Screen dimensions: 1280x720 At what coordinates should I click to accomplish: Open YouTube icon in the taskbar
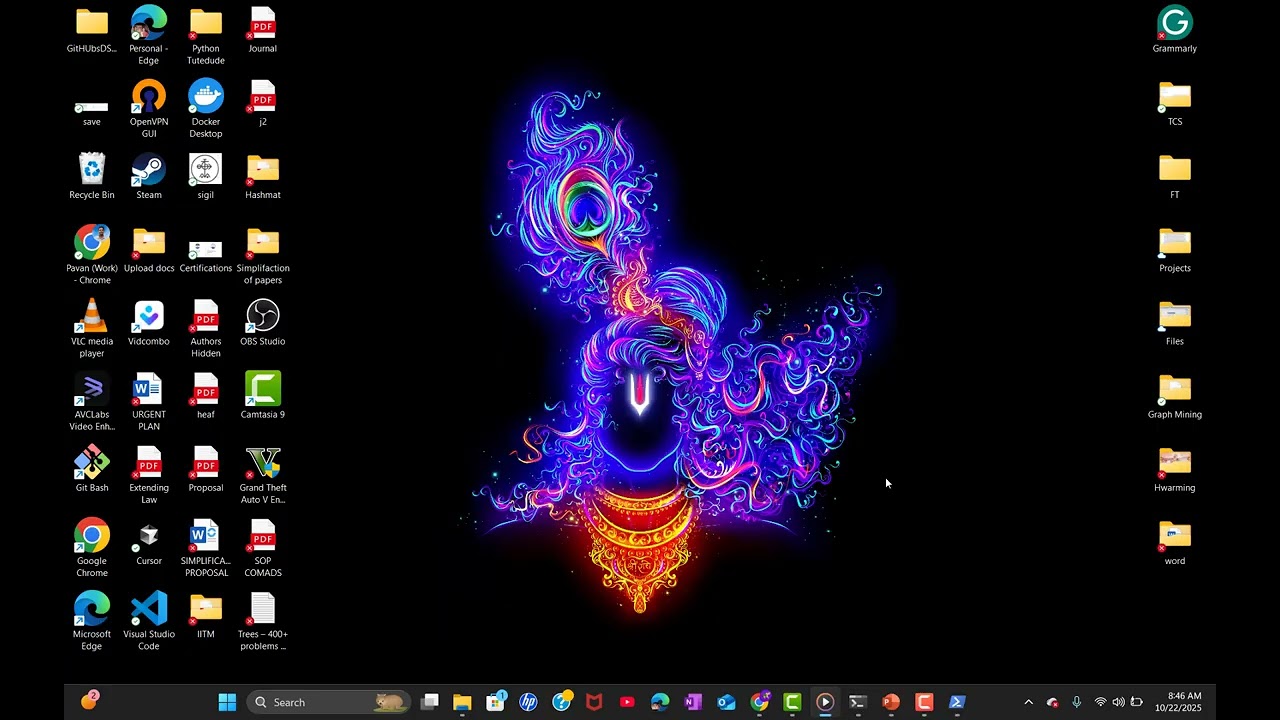627,702
